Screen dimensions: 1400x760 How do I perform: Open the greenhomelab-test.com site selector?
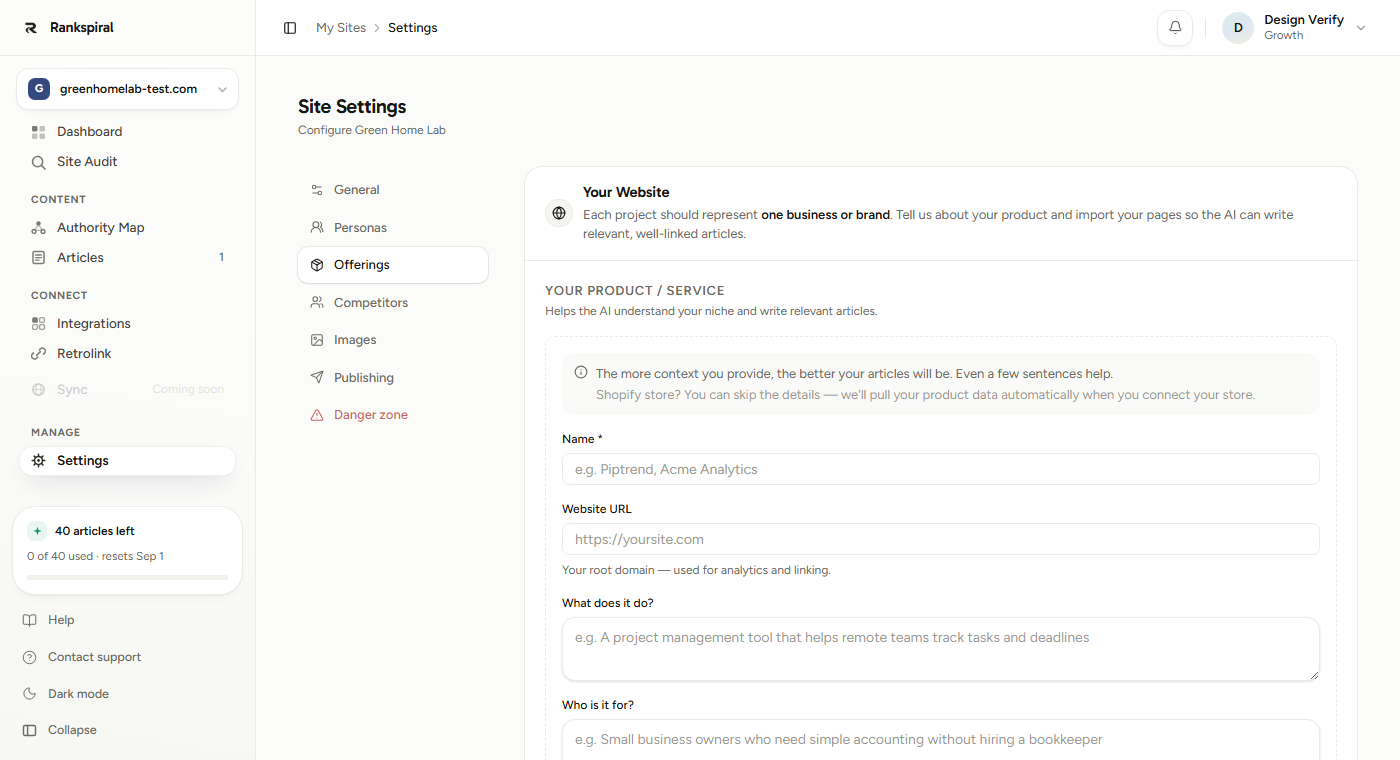click(x=127, y=89)
